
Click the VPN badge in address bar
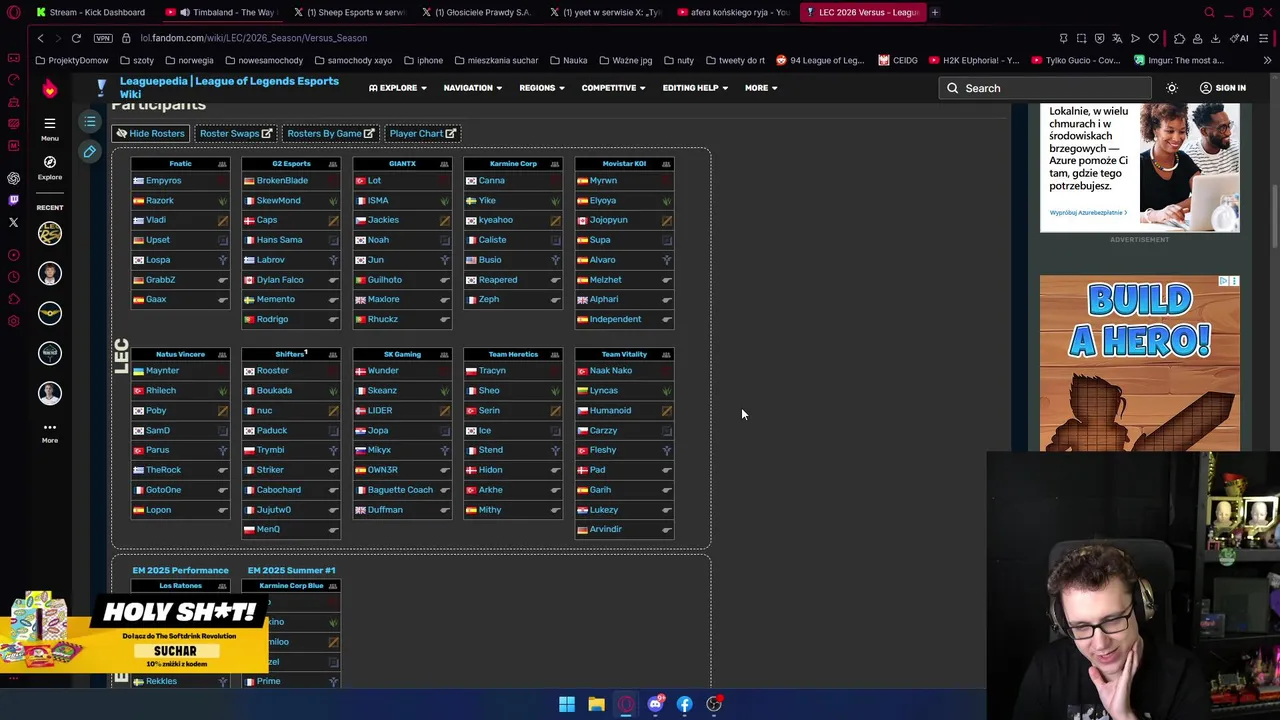[x=103, y=38]
